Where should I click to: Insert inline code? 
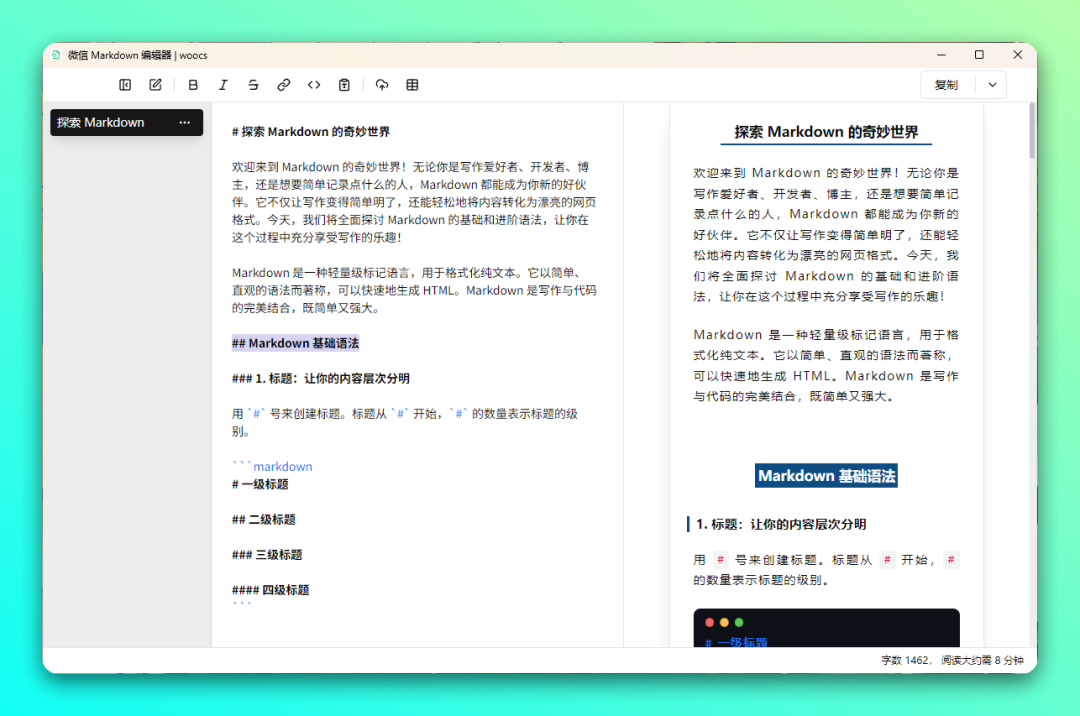pos(314,85)
